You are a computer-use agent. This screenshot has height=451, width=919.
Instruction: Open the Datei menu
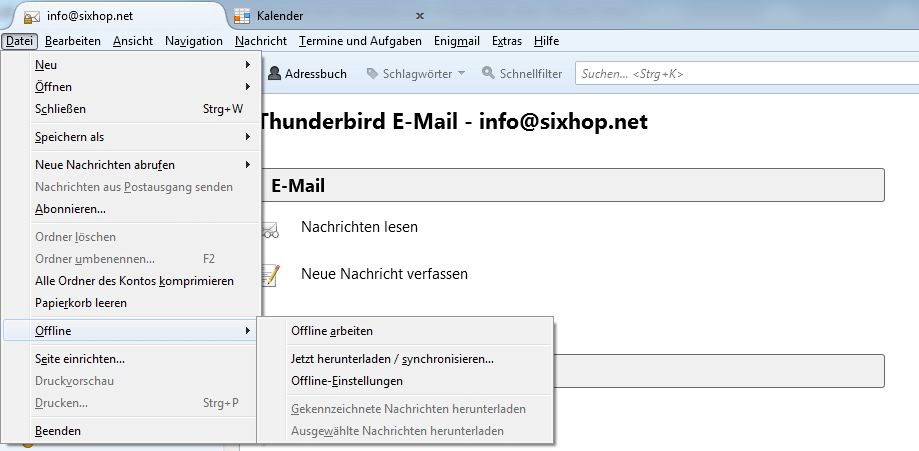19,41
